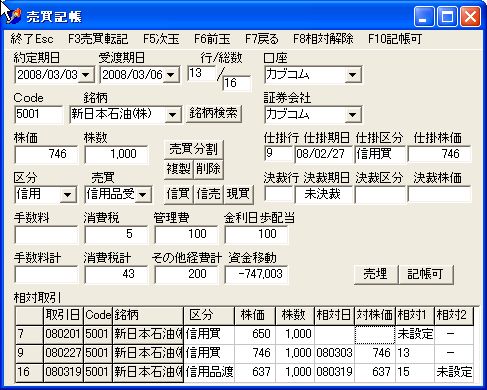The image size is (487, 390).
Task: Click the 現買 button
Action: click(x=238, y=194)
